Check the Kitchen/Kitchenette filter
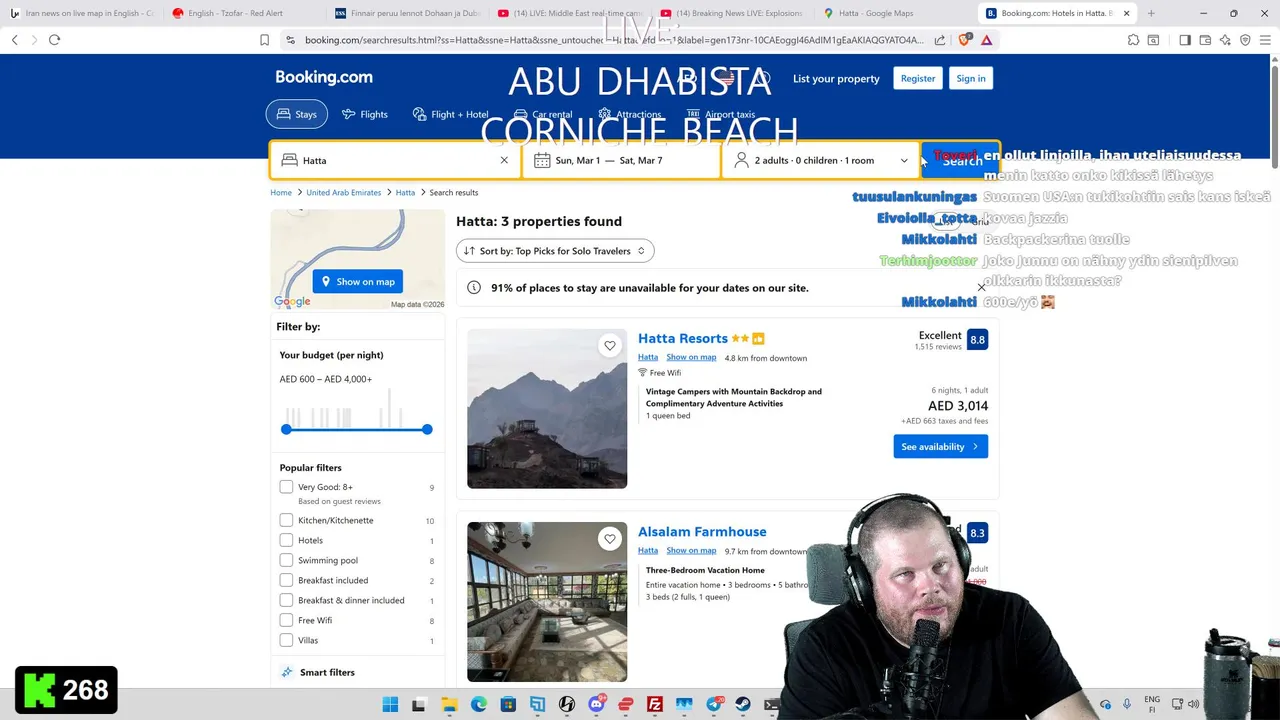The height and width of the screenshot is (720, 1280). pos(286,520)
